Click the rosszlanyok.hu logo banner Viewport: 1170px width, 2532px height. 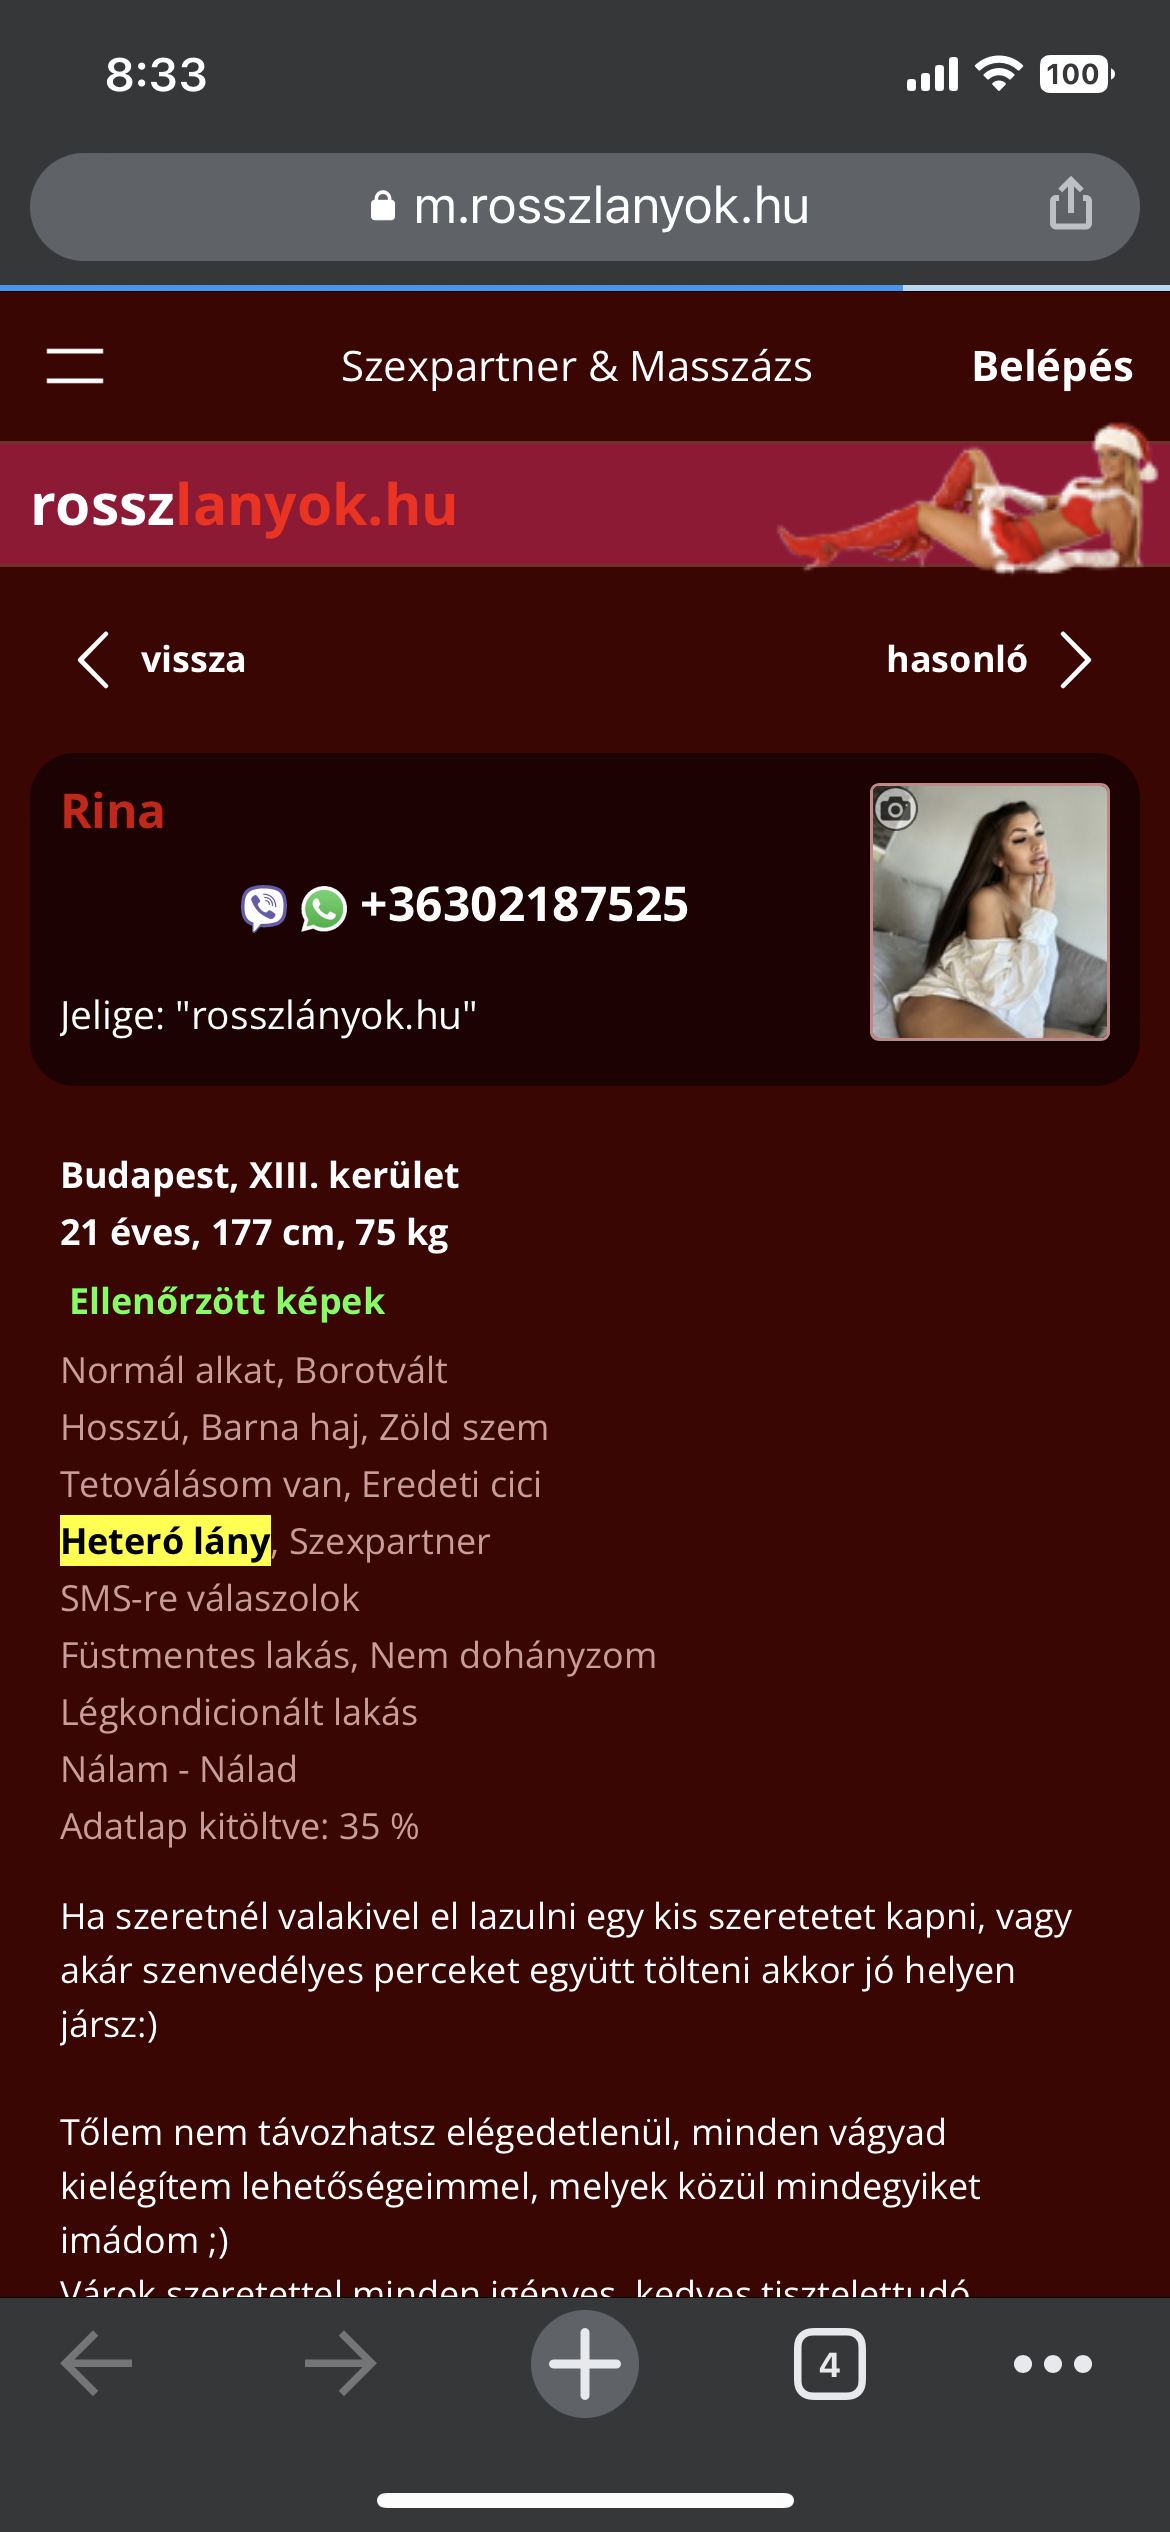click(x=244, y=505)
